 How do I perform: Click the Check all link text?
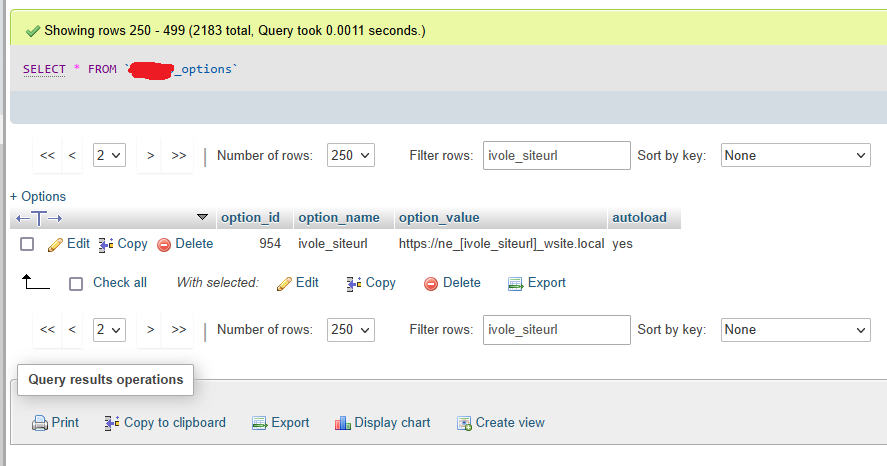click(x=120, y=283)
